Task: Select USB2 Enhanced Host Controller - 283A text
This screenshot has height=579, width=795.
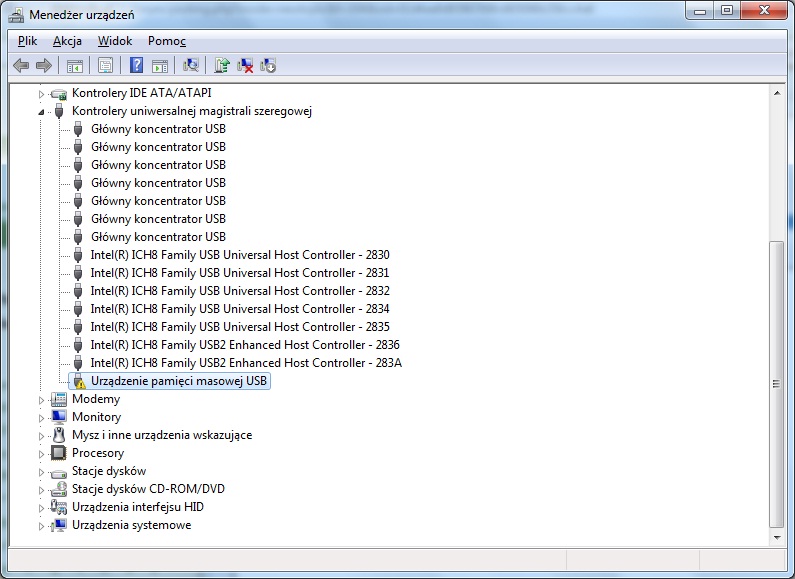Action: click(x=246, y=363)
